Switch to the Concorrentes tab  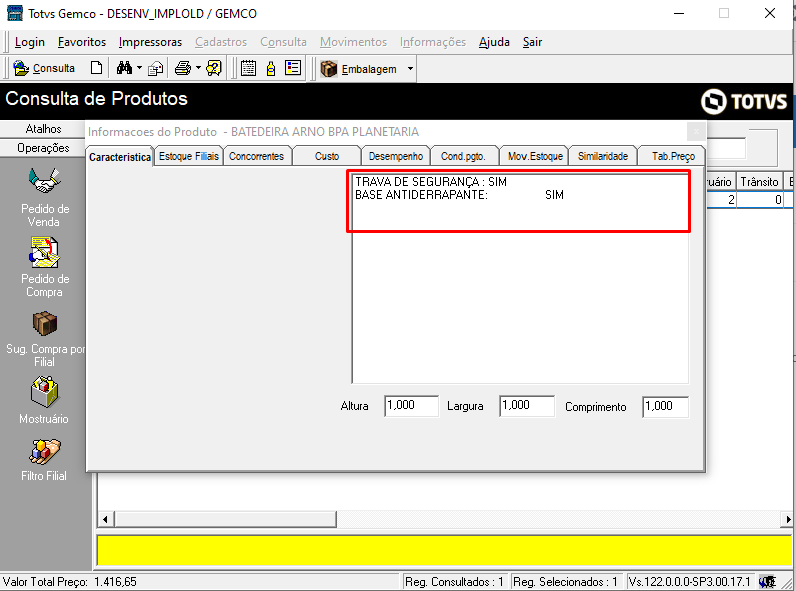pos(256,156)
